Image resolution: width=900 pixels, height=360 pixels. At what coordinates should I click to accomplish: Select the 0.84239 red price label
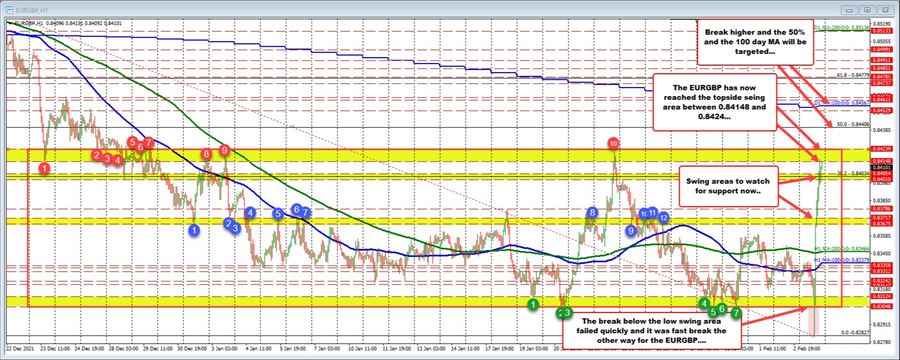(881, 149)
